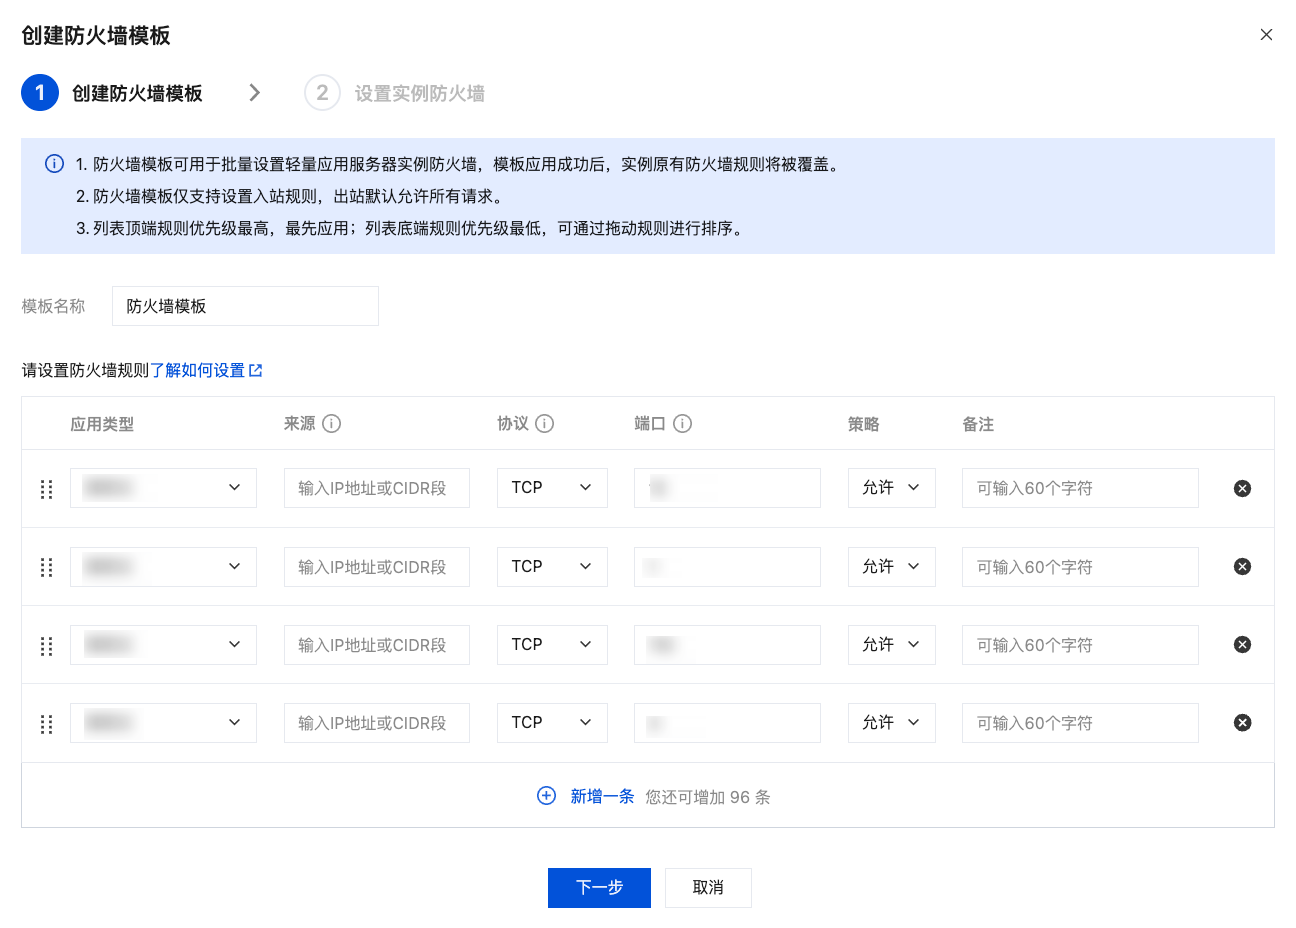Close the 创建防火墙模板 dialog
The image size is (1296, 928).
click(x=1266, y=35)
